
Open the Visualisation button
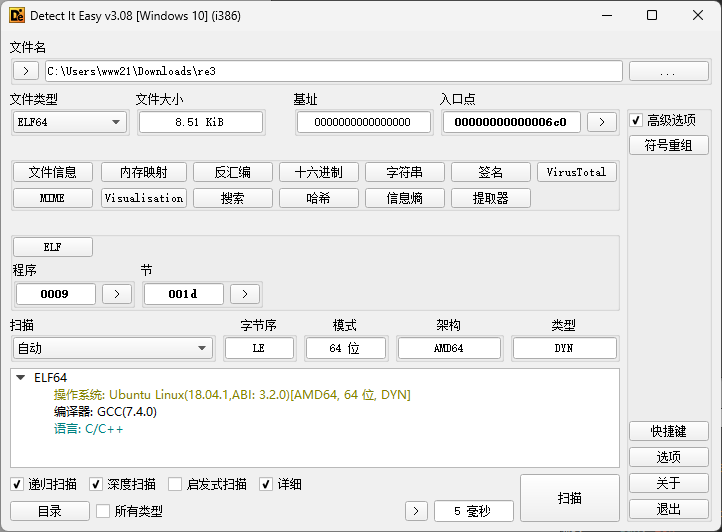point(144,198)
